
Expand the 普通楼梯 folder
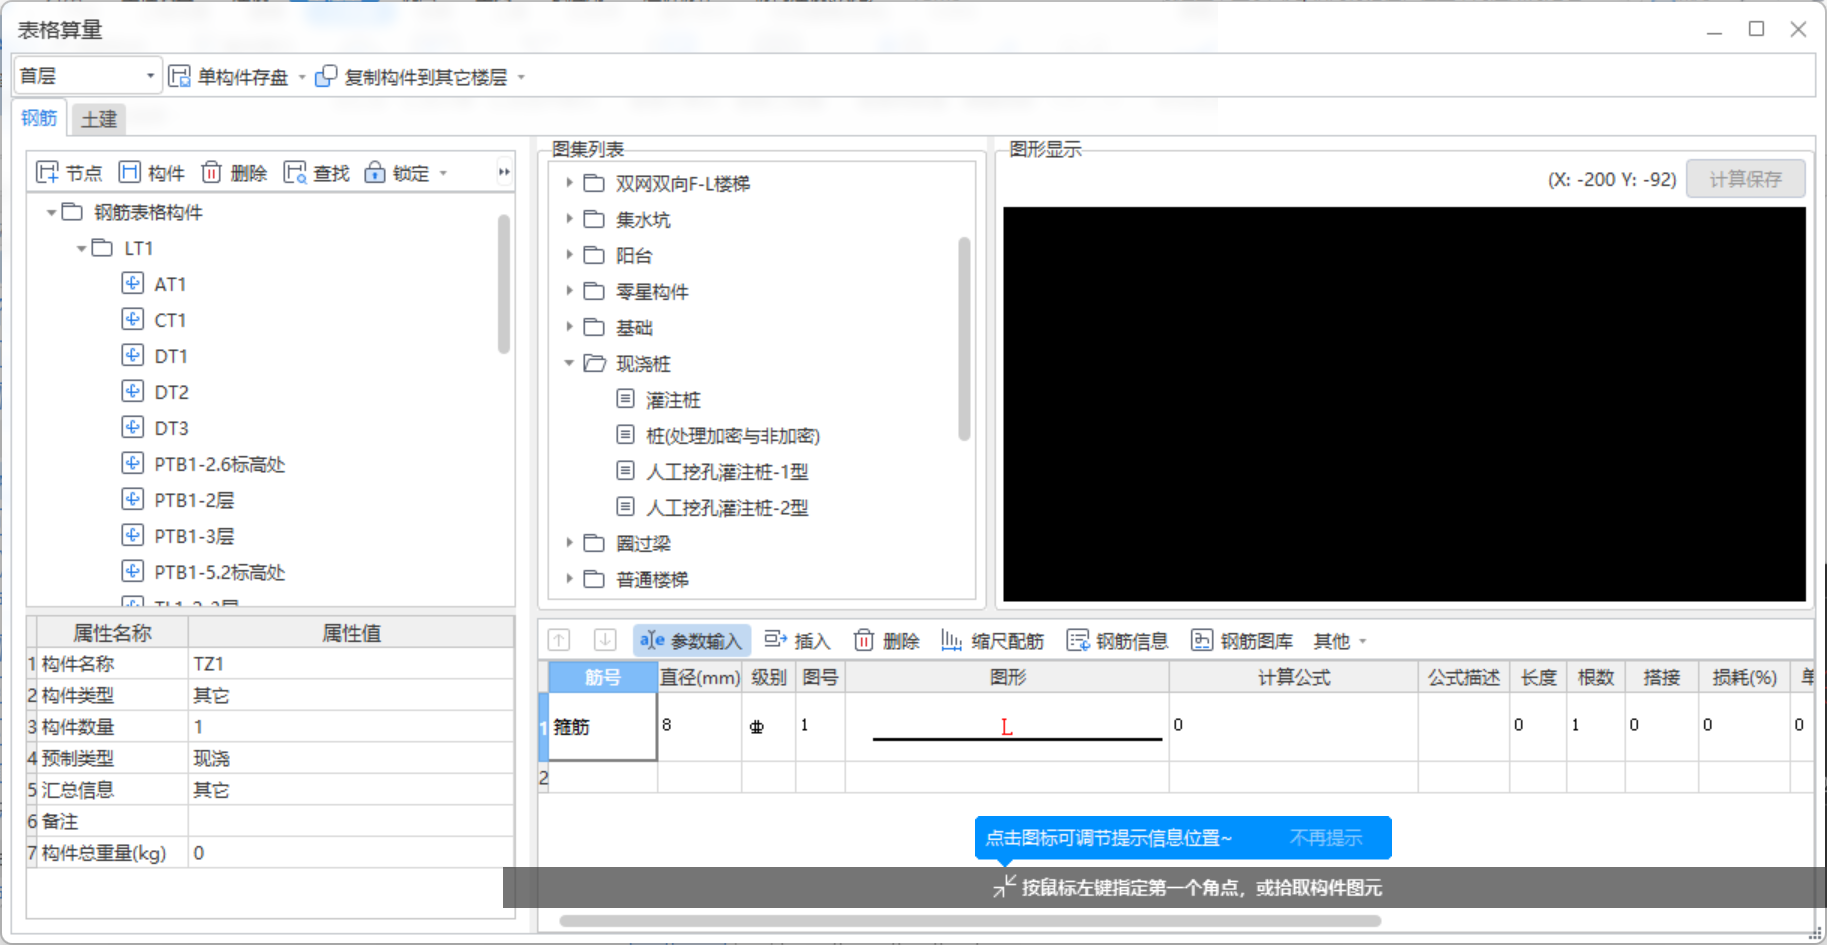(x=569, y=579)
